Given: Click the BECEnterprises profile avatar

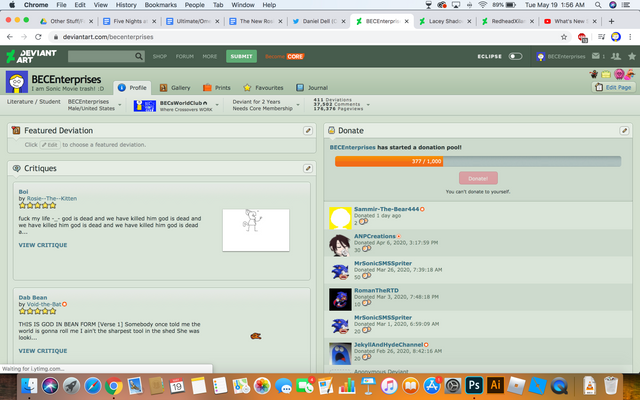Looking at the screenshot, I should [x=17, y=82].
